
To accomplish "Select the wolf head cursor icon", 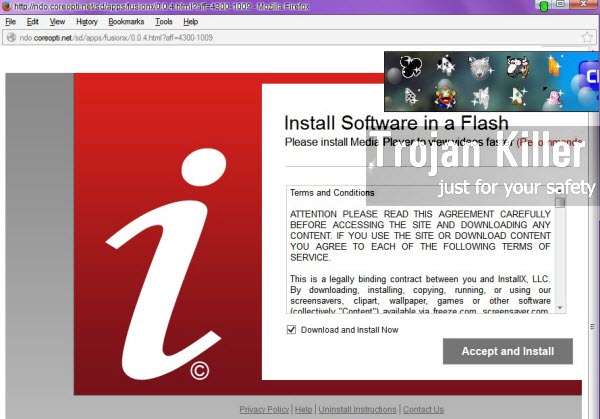I will (480, 68).
